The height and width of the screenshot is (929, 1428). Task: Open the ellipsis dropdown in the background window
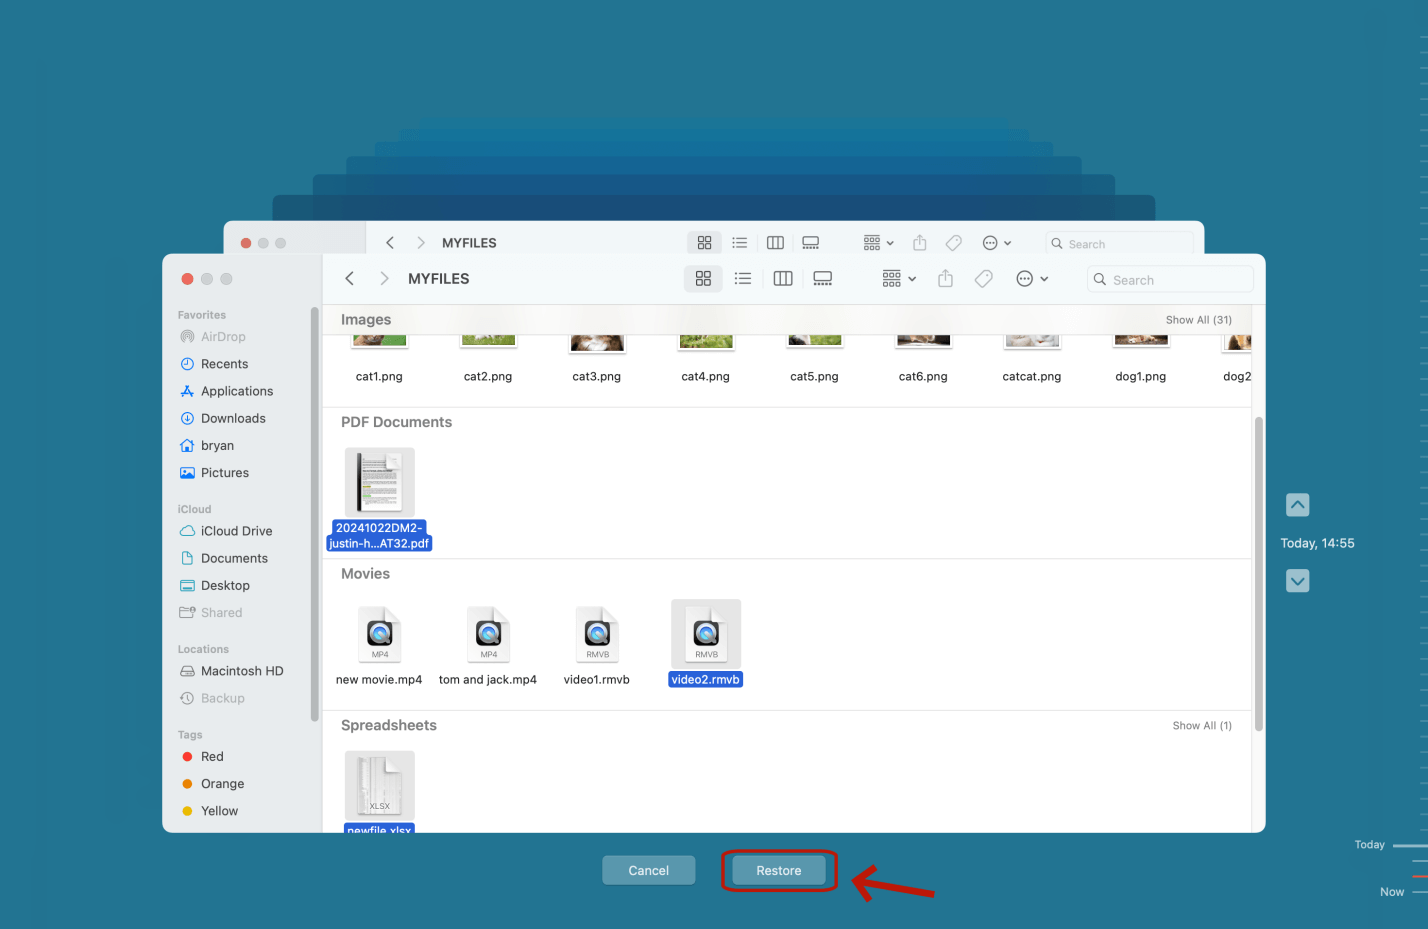click(x=996, y=242)
